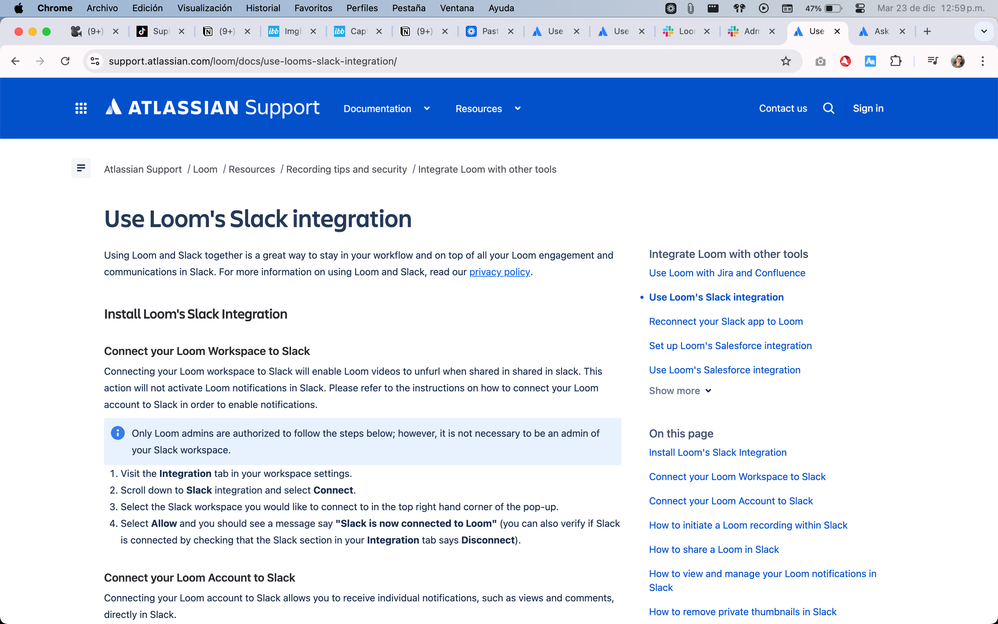Switch to the Slack 'Loo' tab

coord(686,31)
